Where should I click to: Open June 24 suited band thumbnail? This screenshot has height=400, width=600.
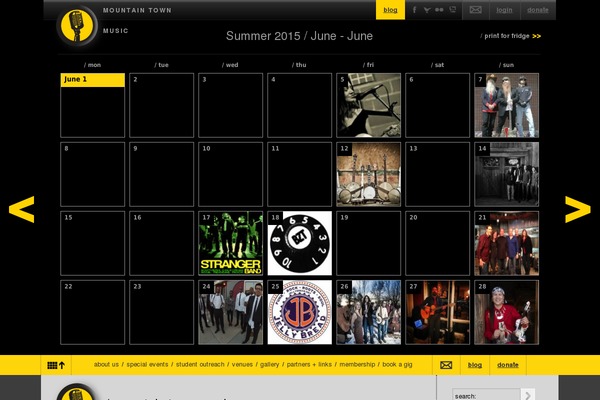click(231, 312)
